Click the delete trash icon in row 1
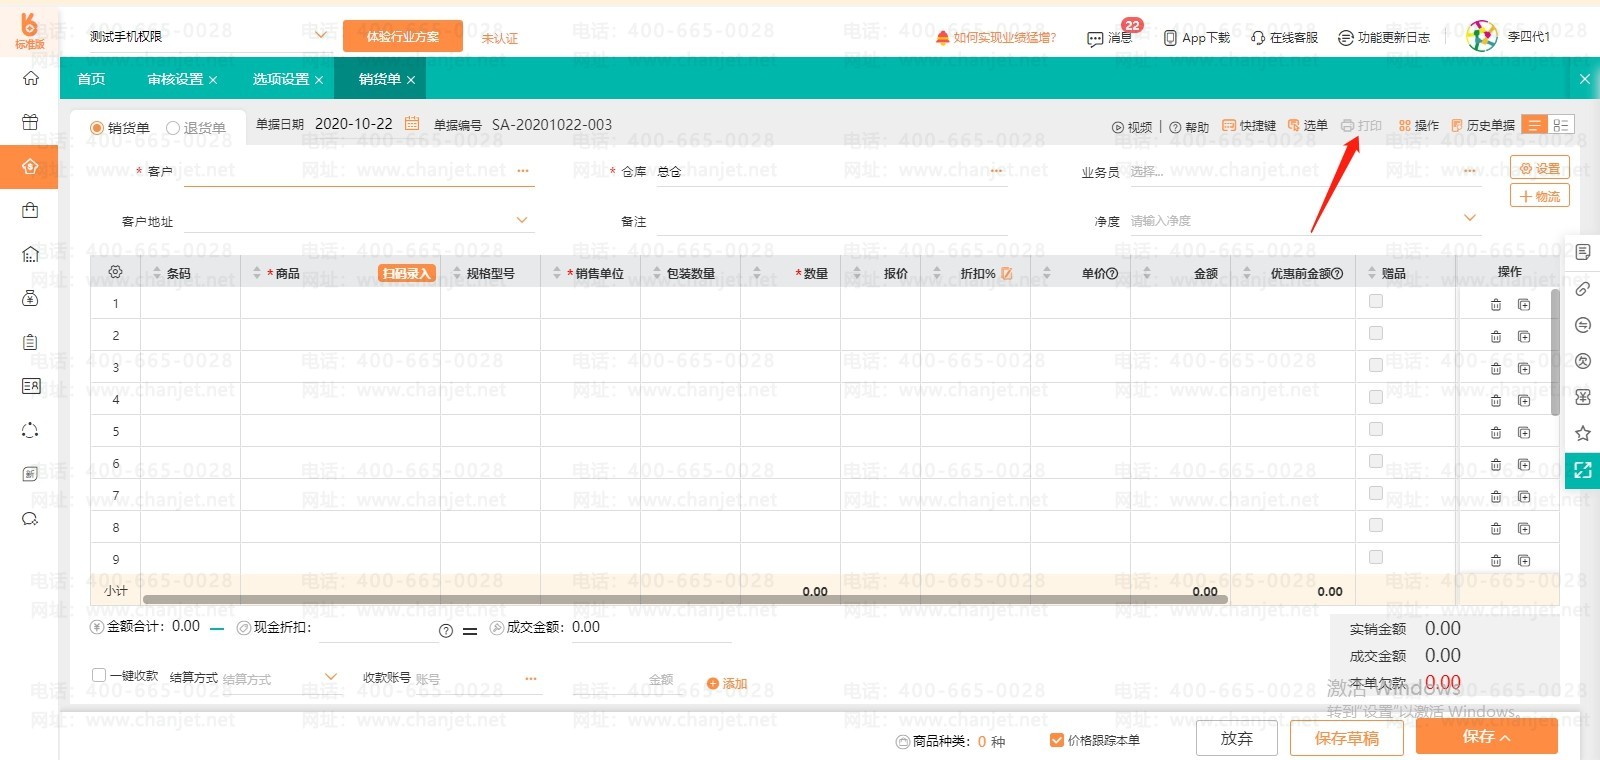1600x760 pixels. coord(1496,305)
